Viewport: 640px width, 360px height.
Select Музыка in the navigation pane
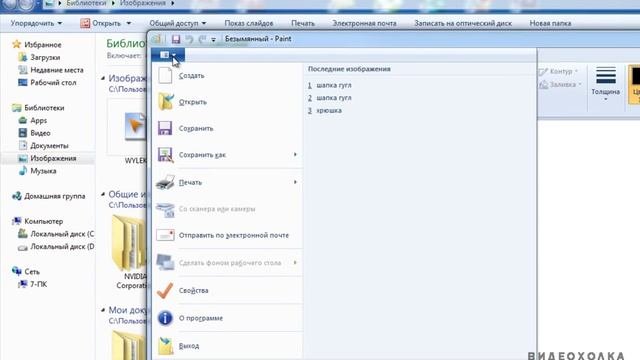coord(43,171)
